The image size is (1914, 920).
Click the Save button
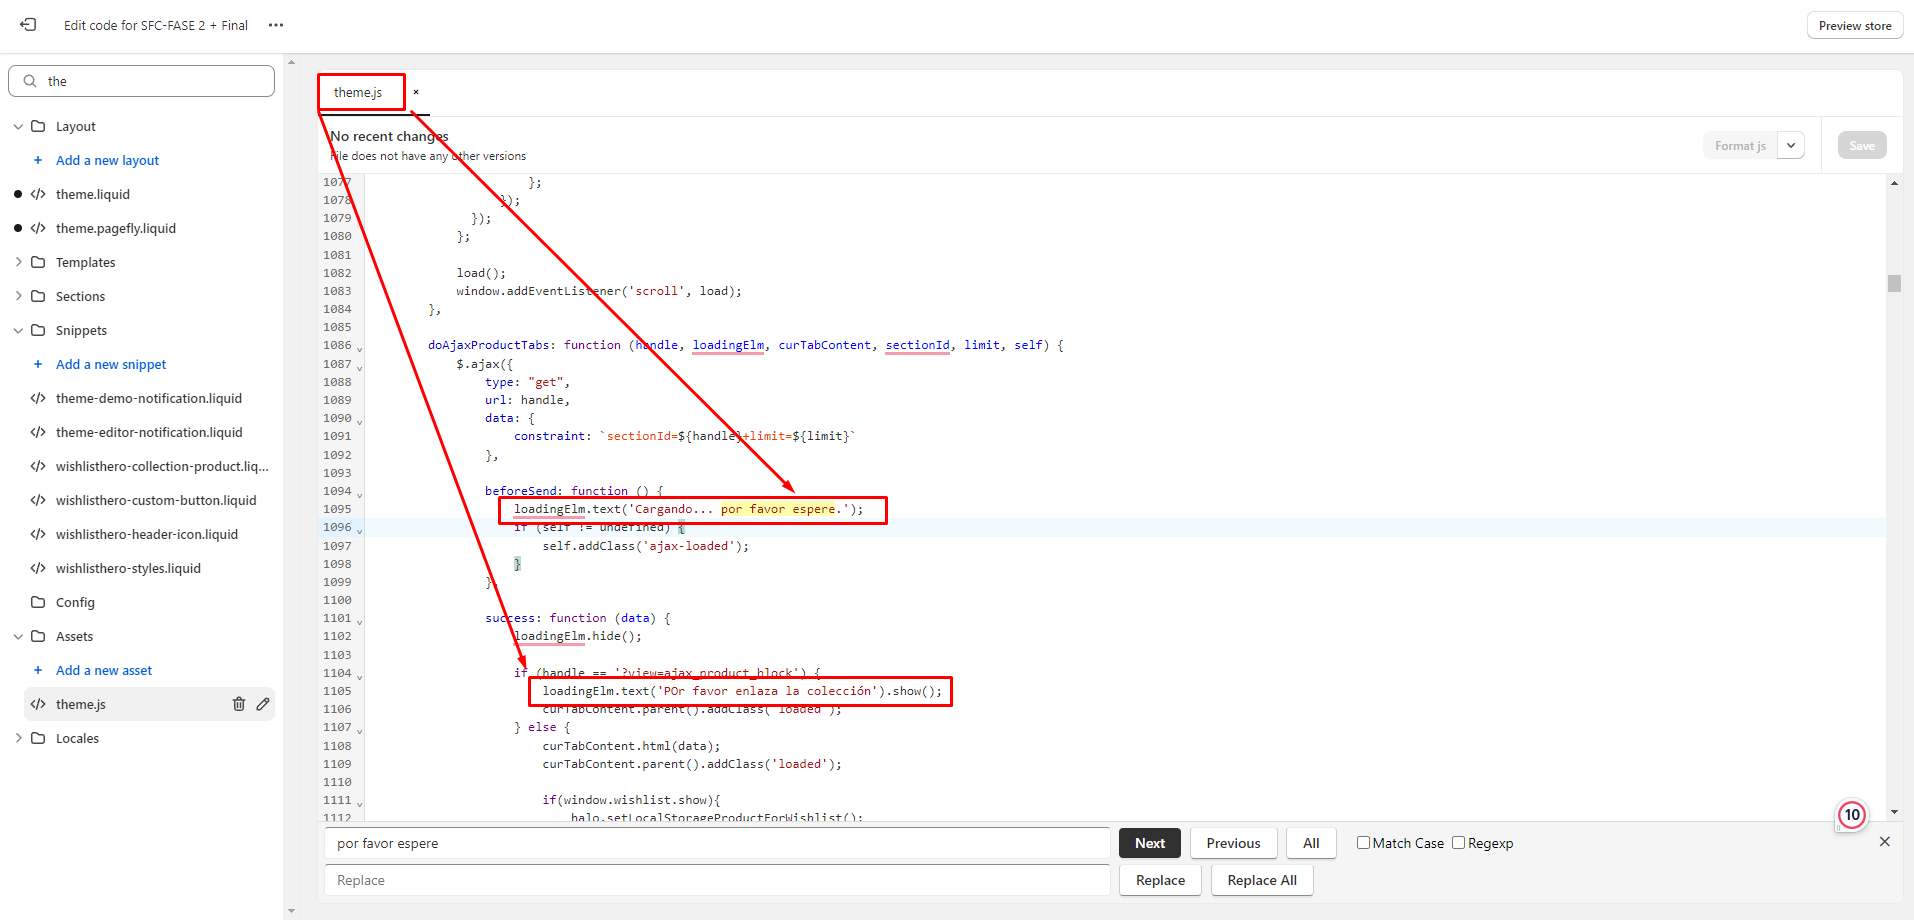1862,145
